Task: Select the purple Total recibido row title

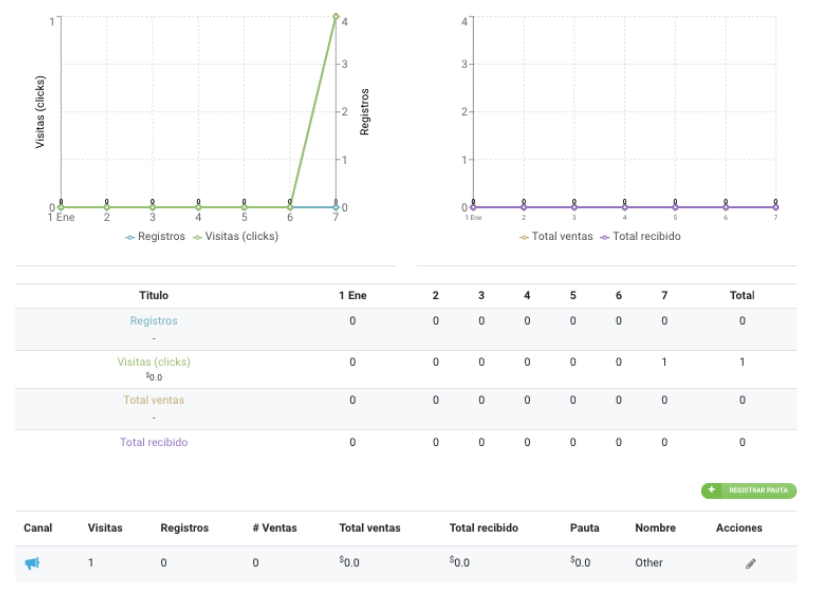Action: click(154, 442)
